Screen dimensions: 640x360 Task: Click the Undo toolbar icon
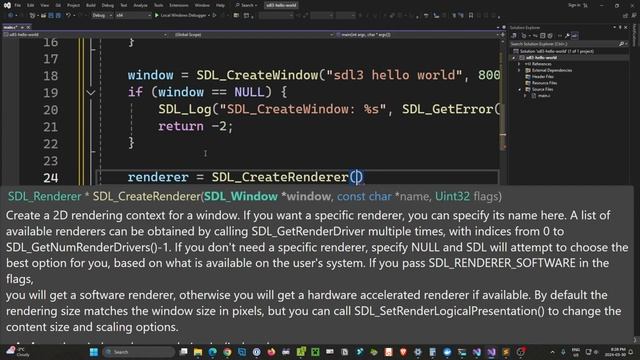pyautogui.click(x=69, y=16)
